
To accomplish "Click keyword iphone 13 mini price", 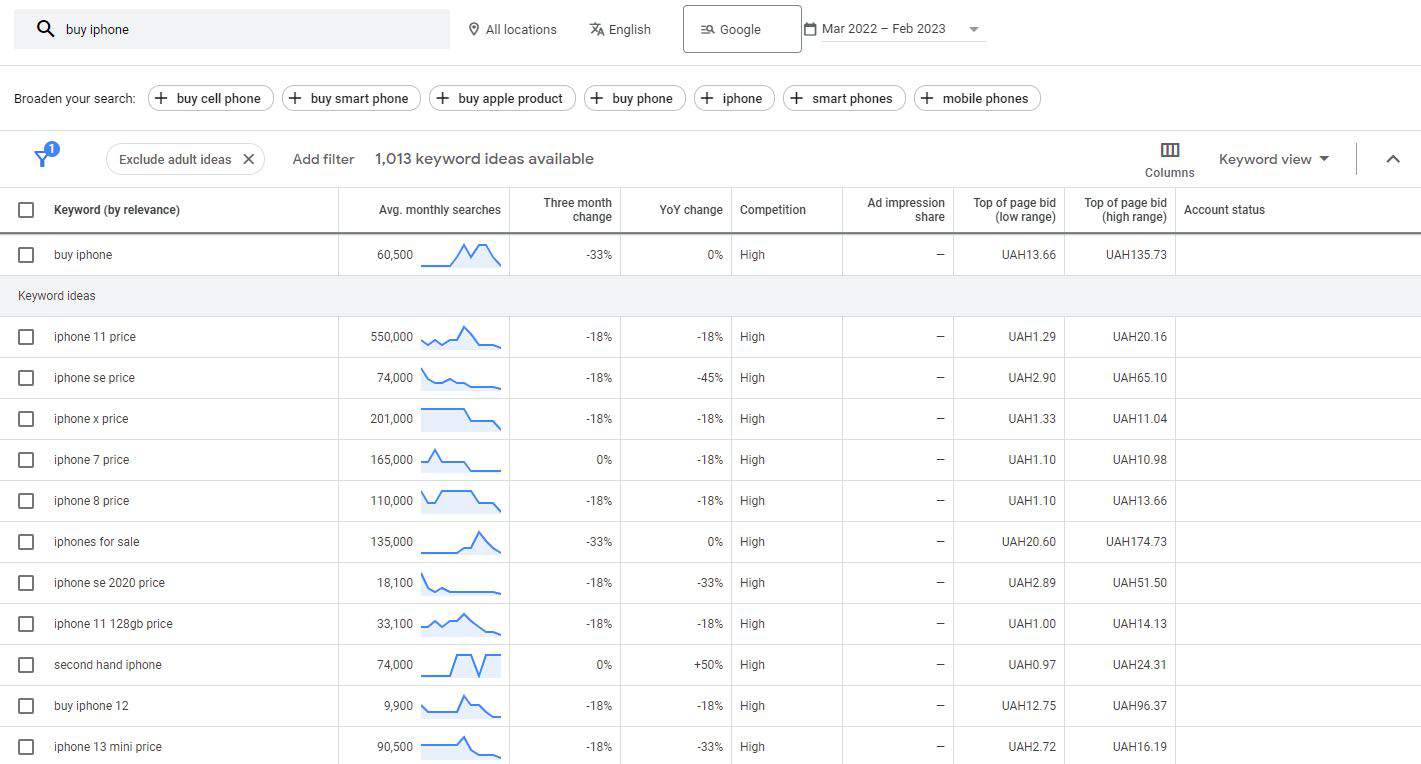I will click(108, 747).
